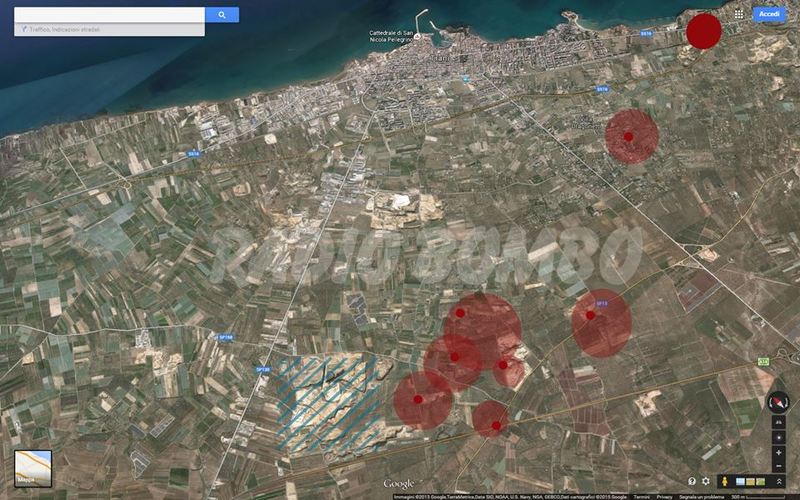Screen dimensions: 800x500
Task: Switch to Map view via Mappa thumbnail
Action: (33, 467)
